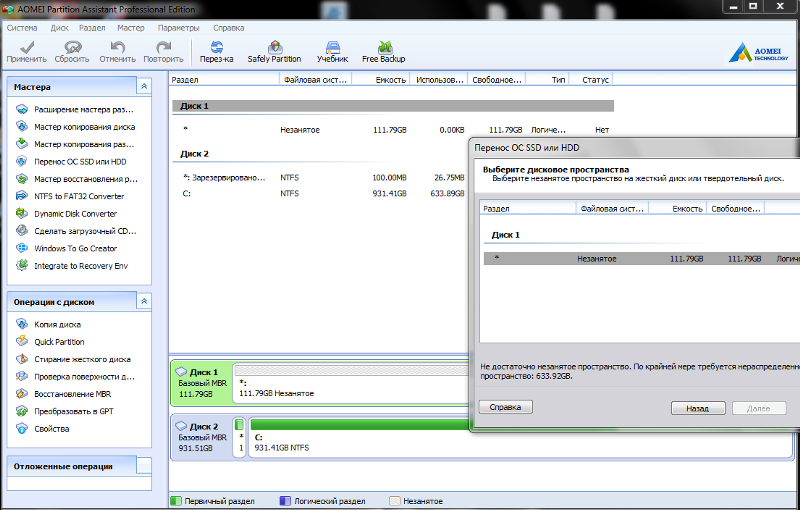Click the Первичный раздел legend swatch

point(176,501)
